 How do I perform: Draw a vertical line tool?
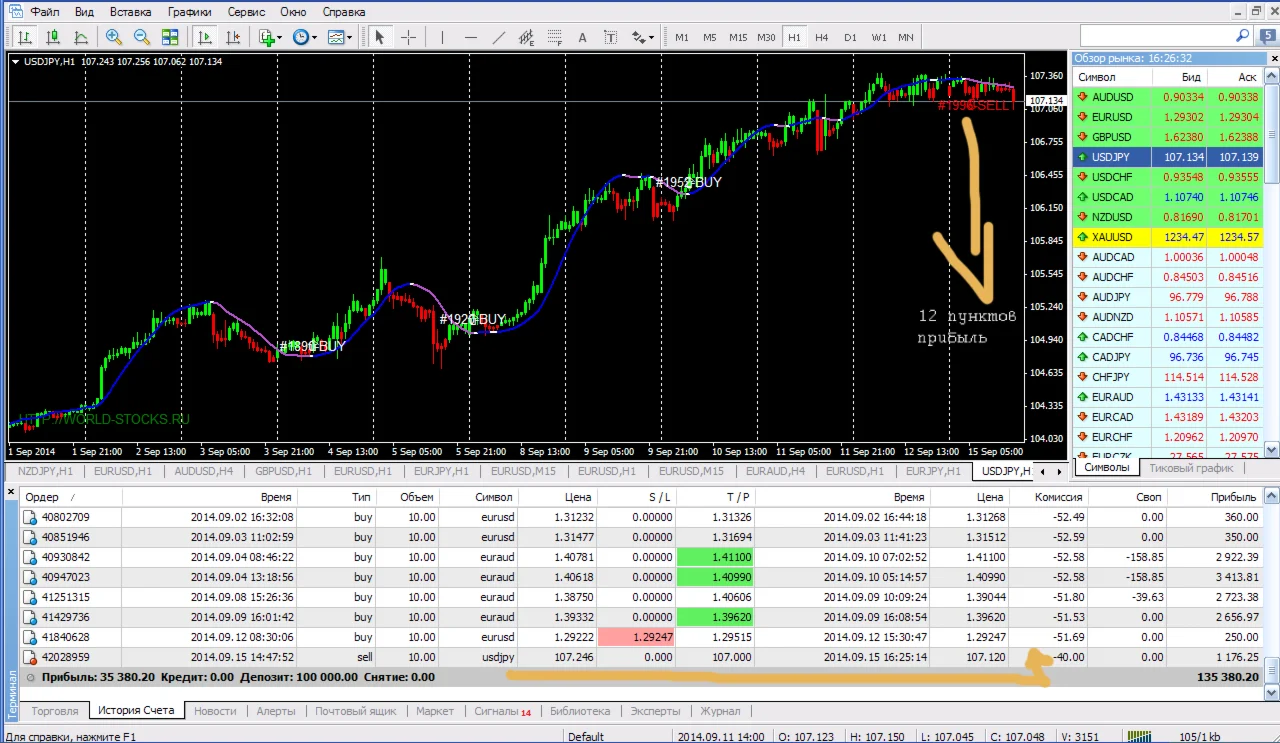[x=441, y=37]
